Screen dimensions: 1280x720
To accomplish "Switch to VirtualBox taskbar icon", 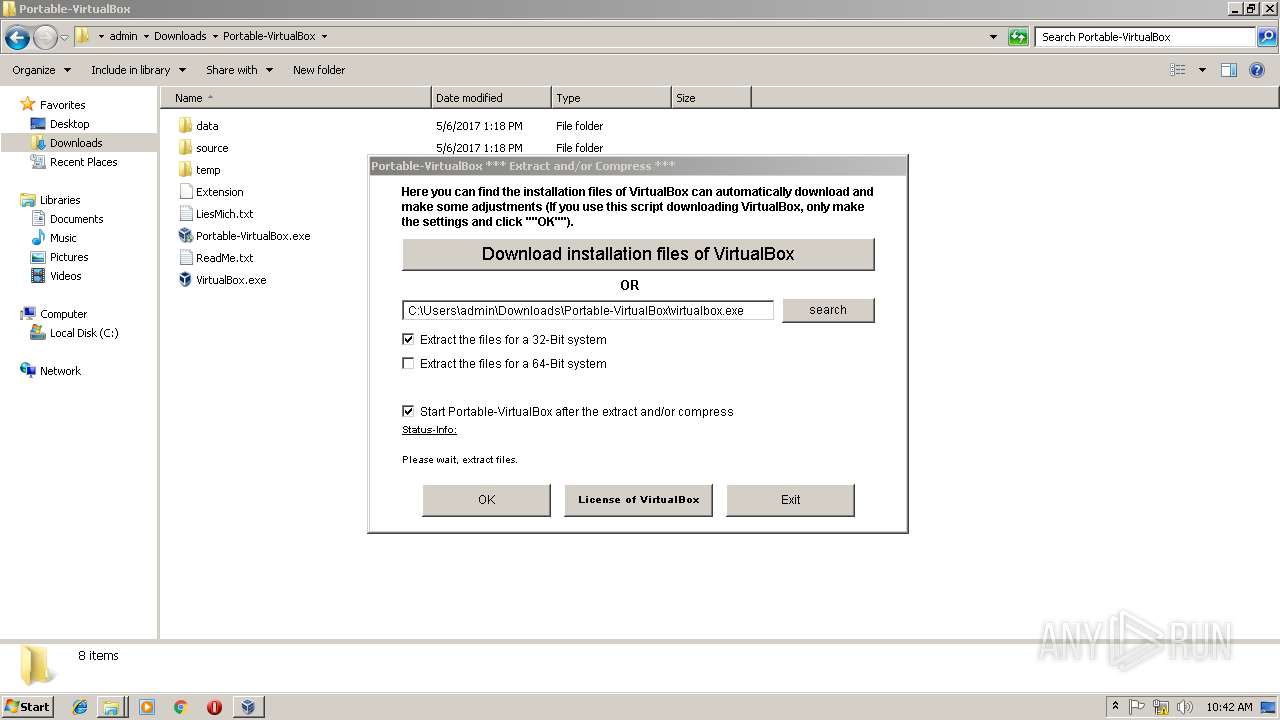I will point(248,707).
